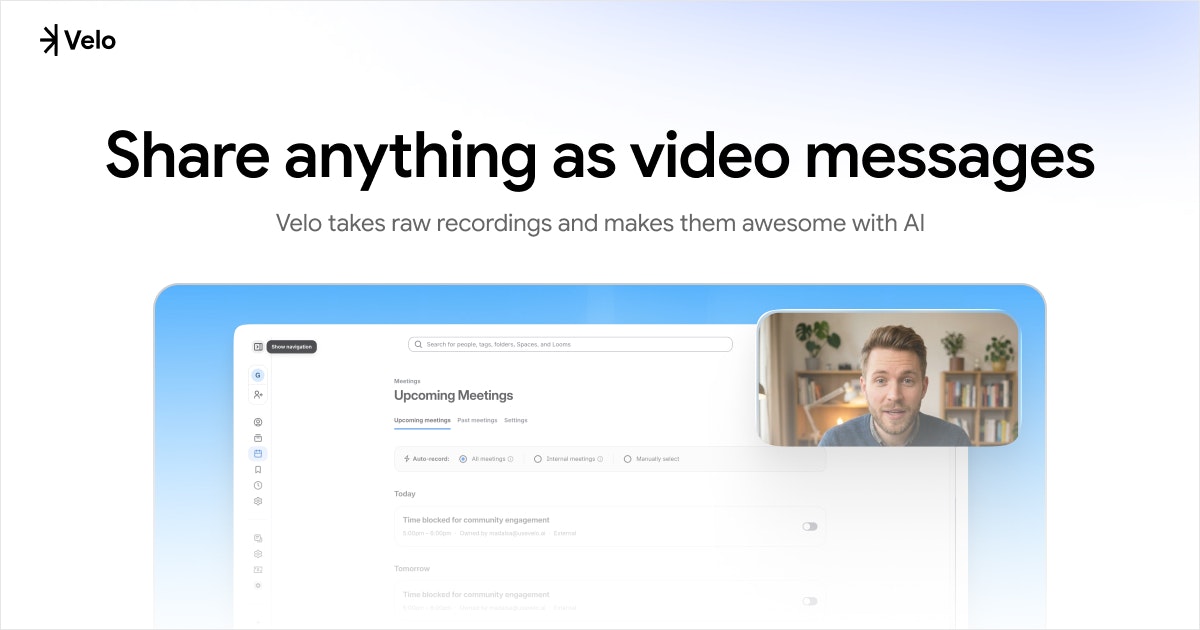Image resolution: width=1200 pixels, height=630 pixels.
Task: Click the Velo logo
Action: click(78, 41)
